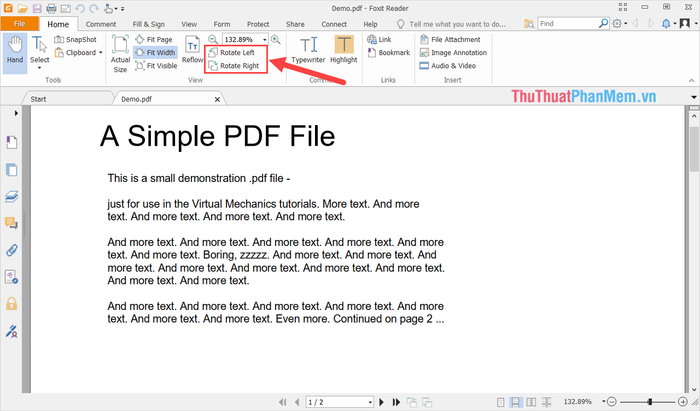700x411 pixels.
Task: Open search settings gear dropdown
Action: 620,23
